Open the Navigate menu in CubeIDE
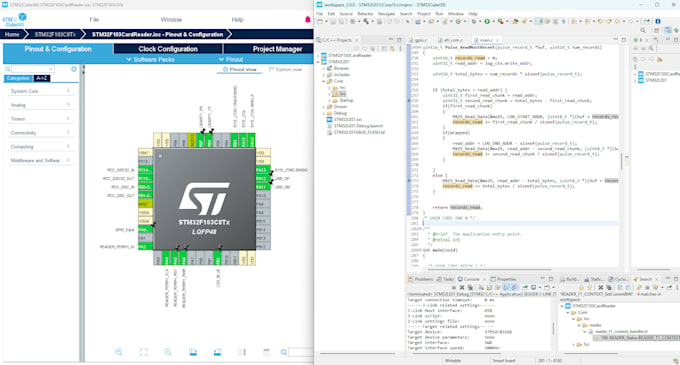The width and height of the screenshot is (680, 365). click(x=386, y=14)
